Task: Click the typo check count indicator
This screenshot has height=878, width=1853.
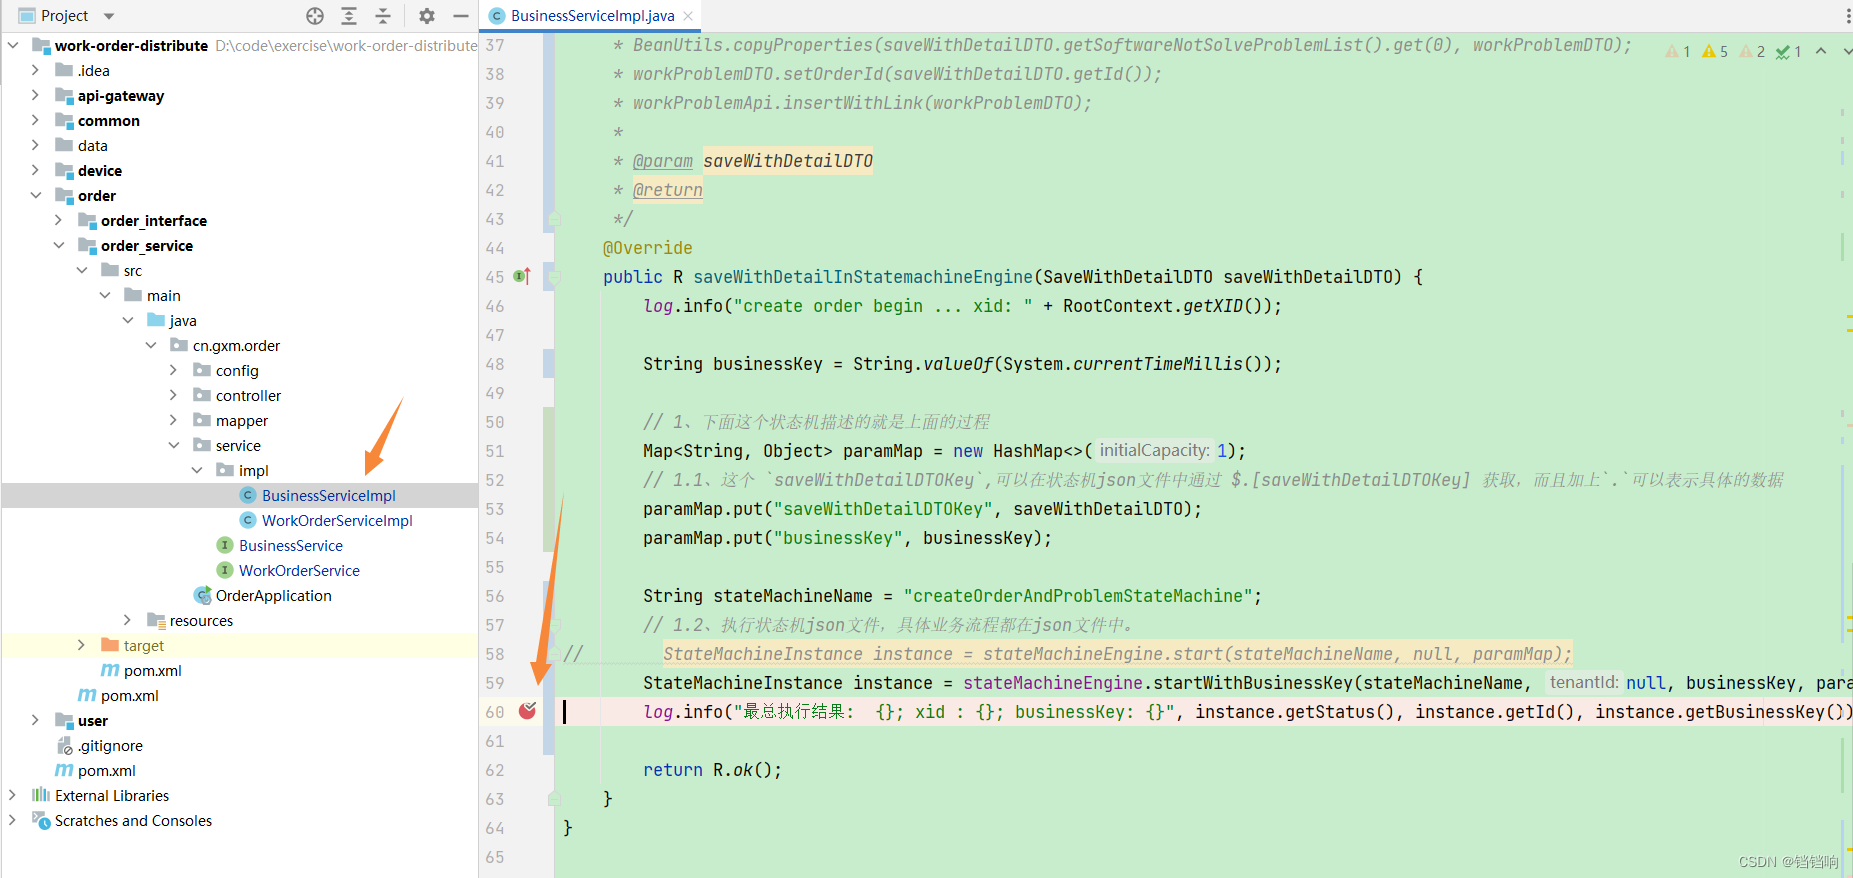Action: click(1789, 51)
